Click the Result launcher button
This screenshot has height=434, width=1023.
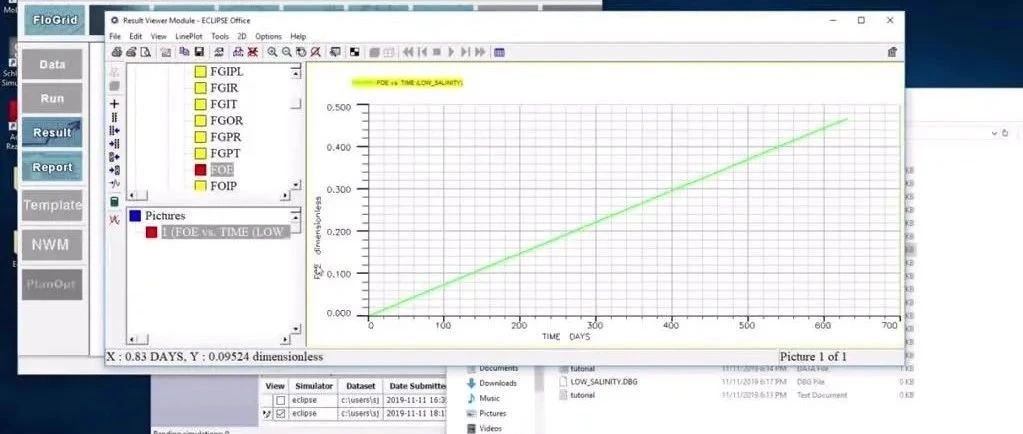coord(52,132)
